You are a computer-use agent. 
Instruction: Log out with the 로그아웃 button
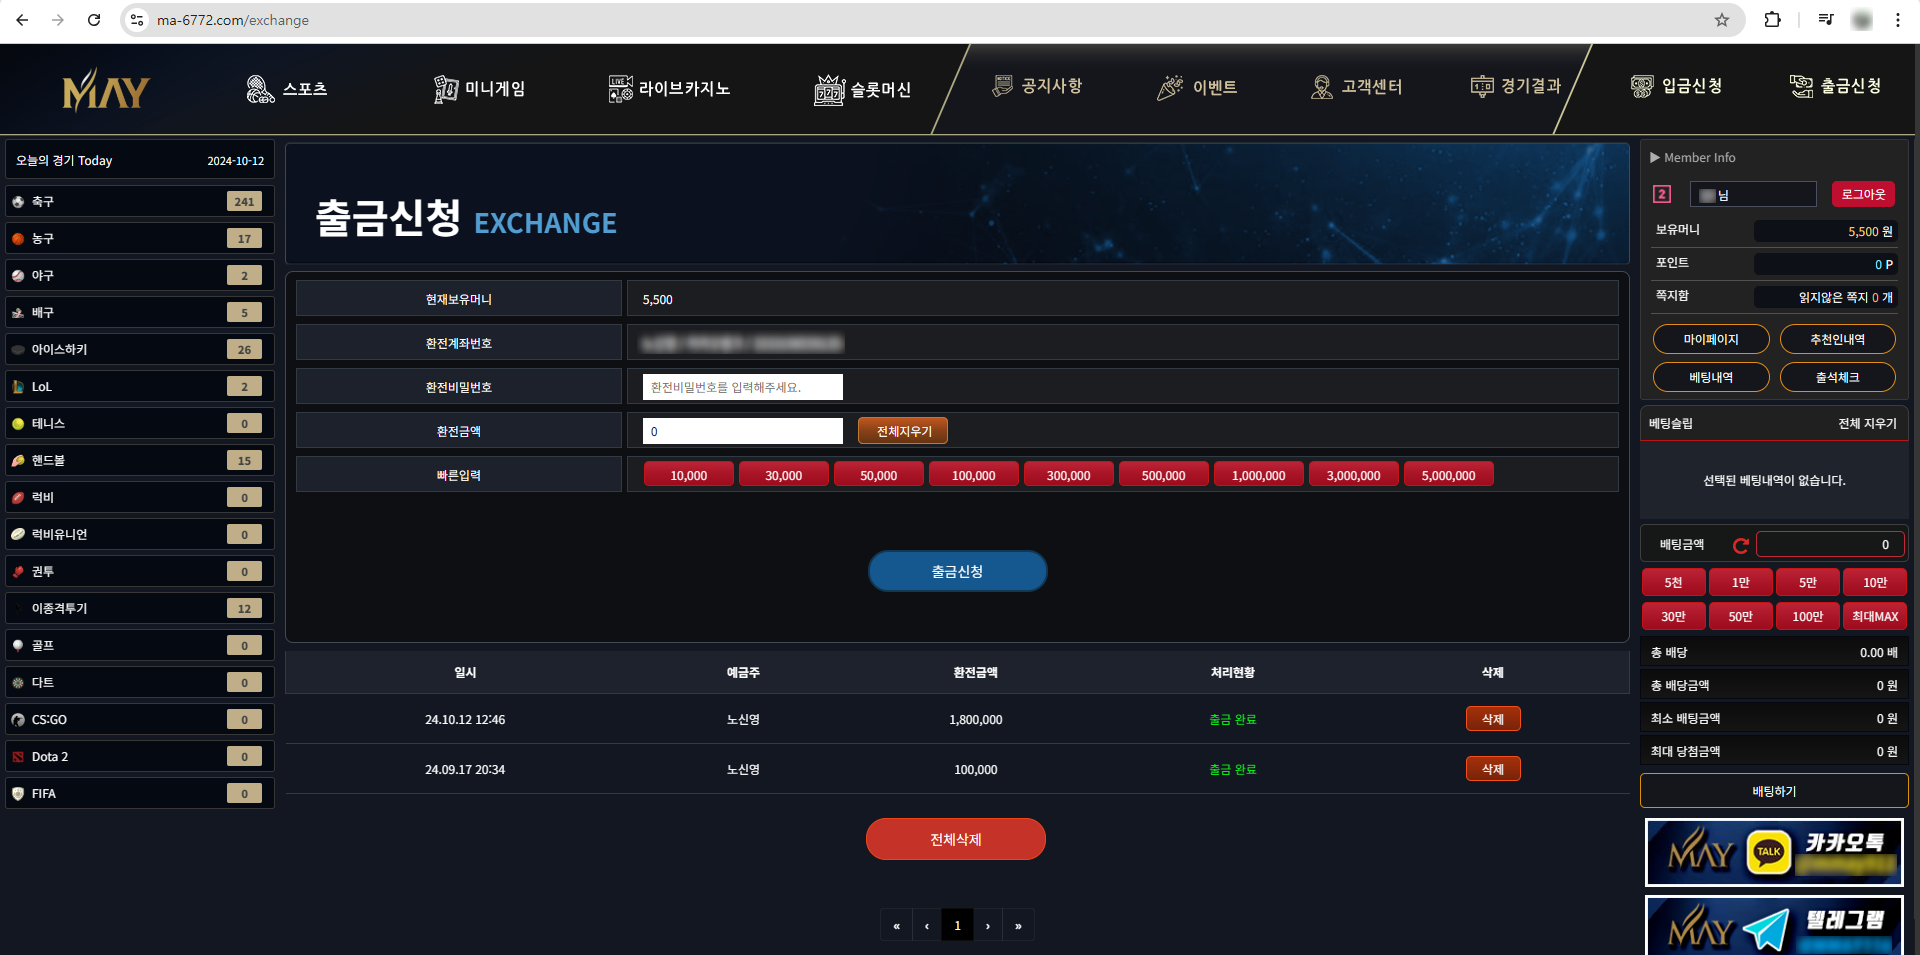[1863, 194]
